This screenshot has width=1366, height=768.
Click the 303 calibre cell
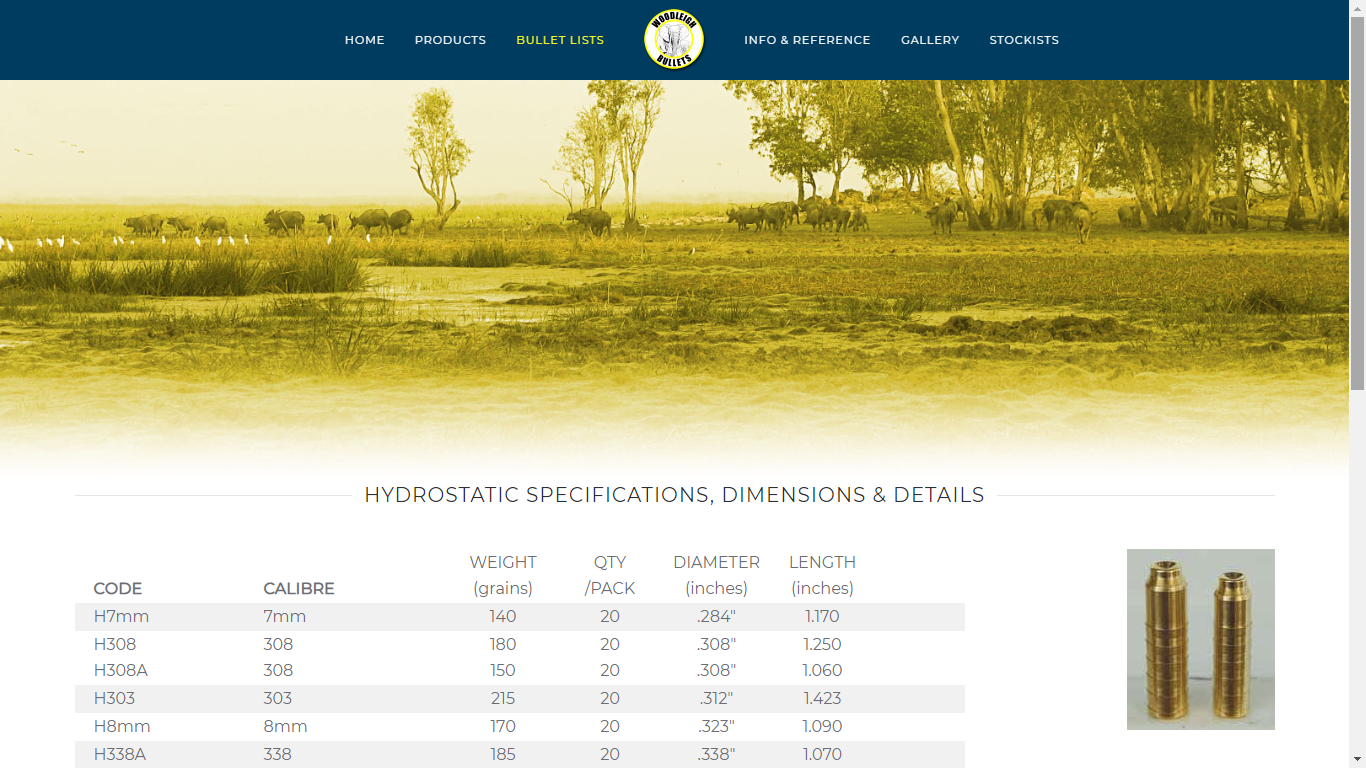[x=277, y=699]
